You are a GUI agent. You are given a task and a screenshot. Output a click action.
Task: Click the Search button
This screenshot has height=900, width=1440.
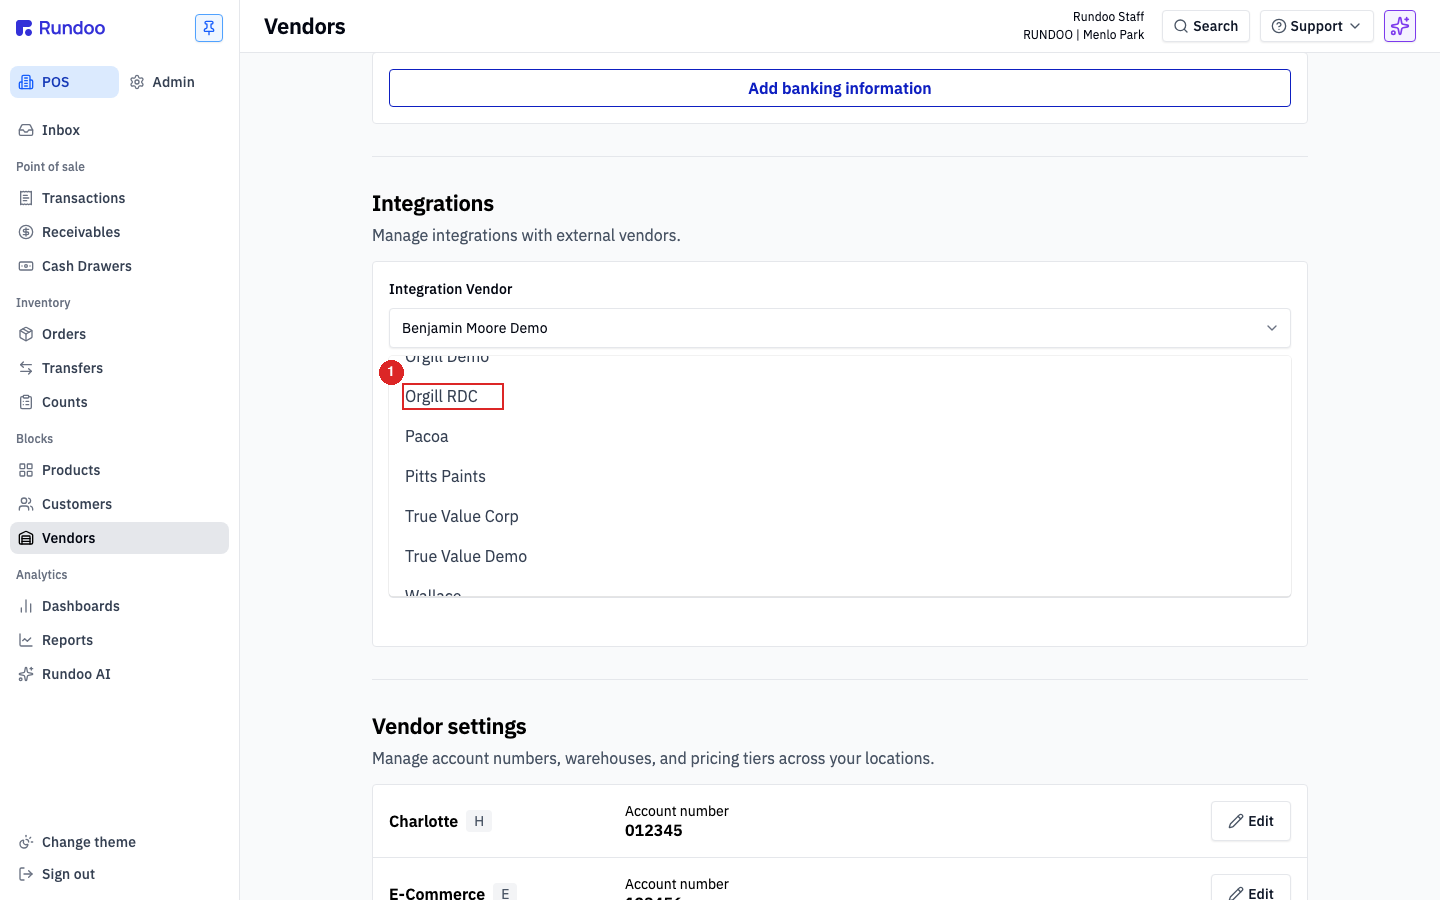[x=1206, y=26]
